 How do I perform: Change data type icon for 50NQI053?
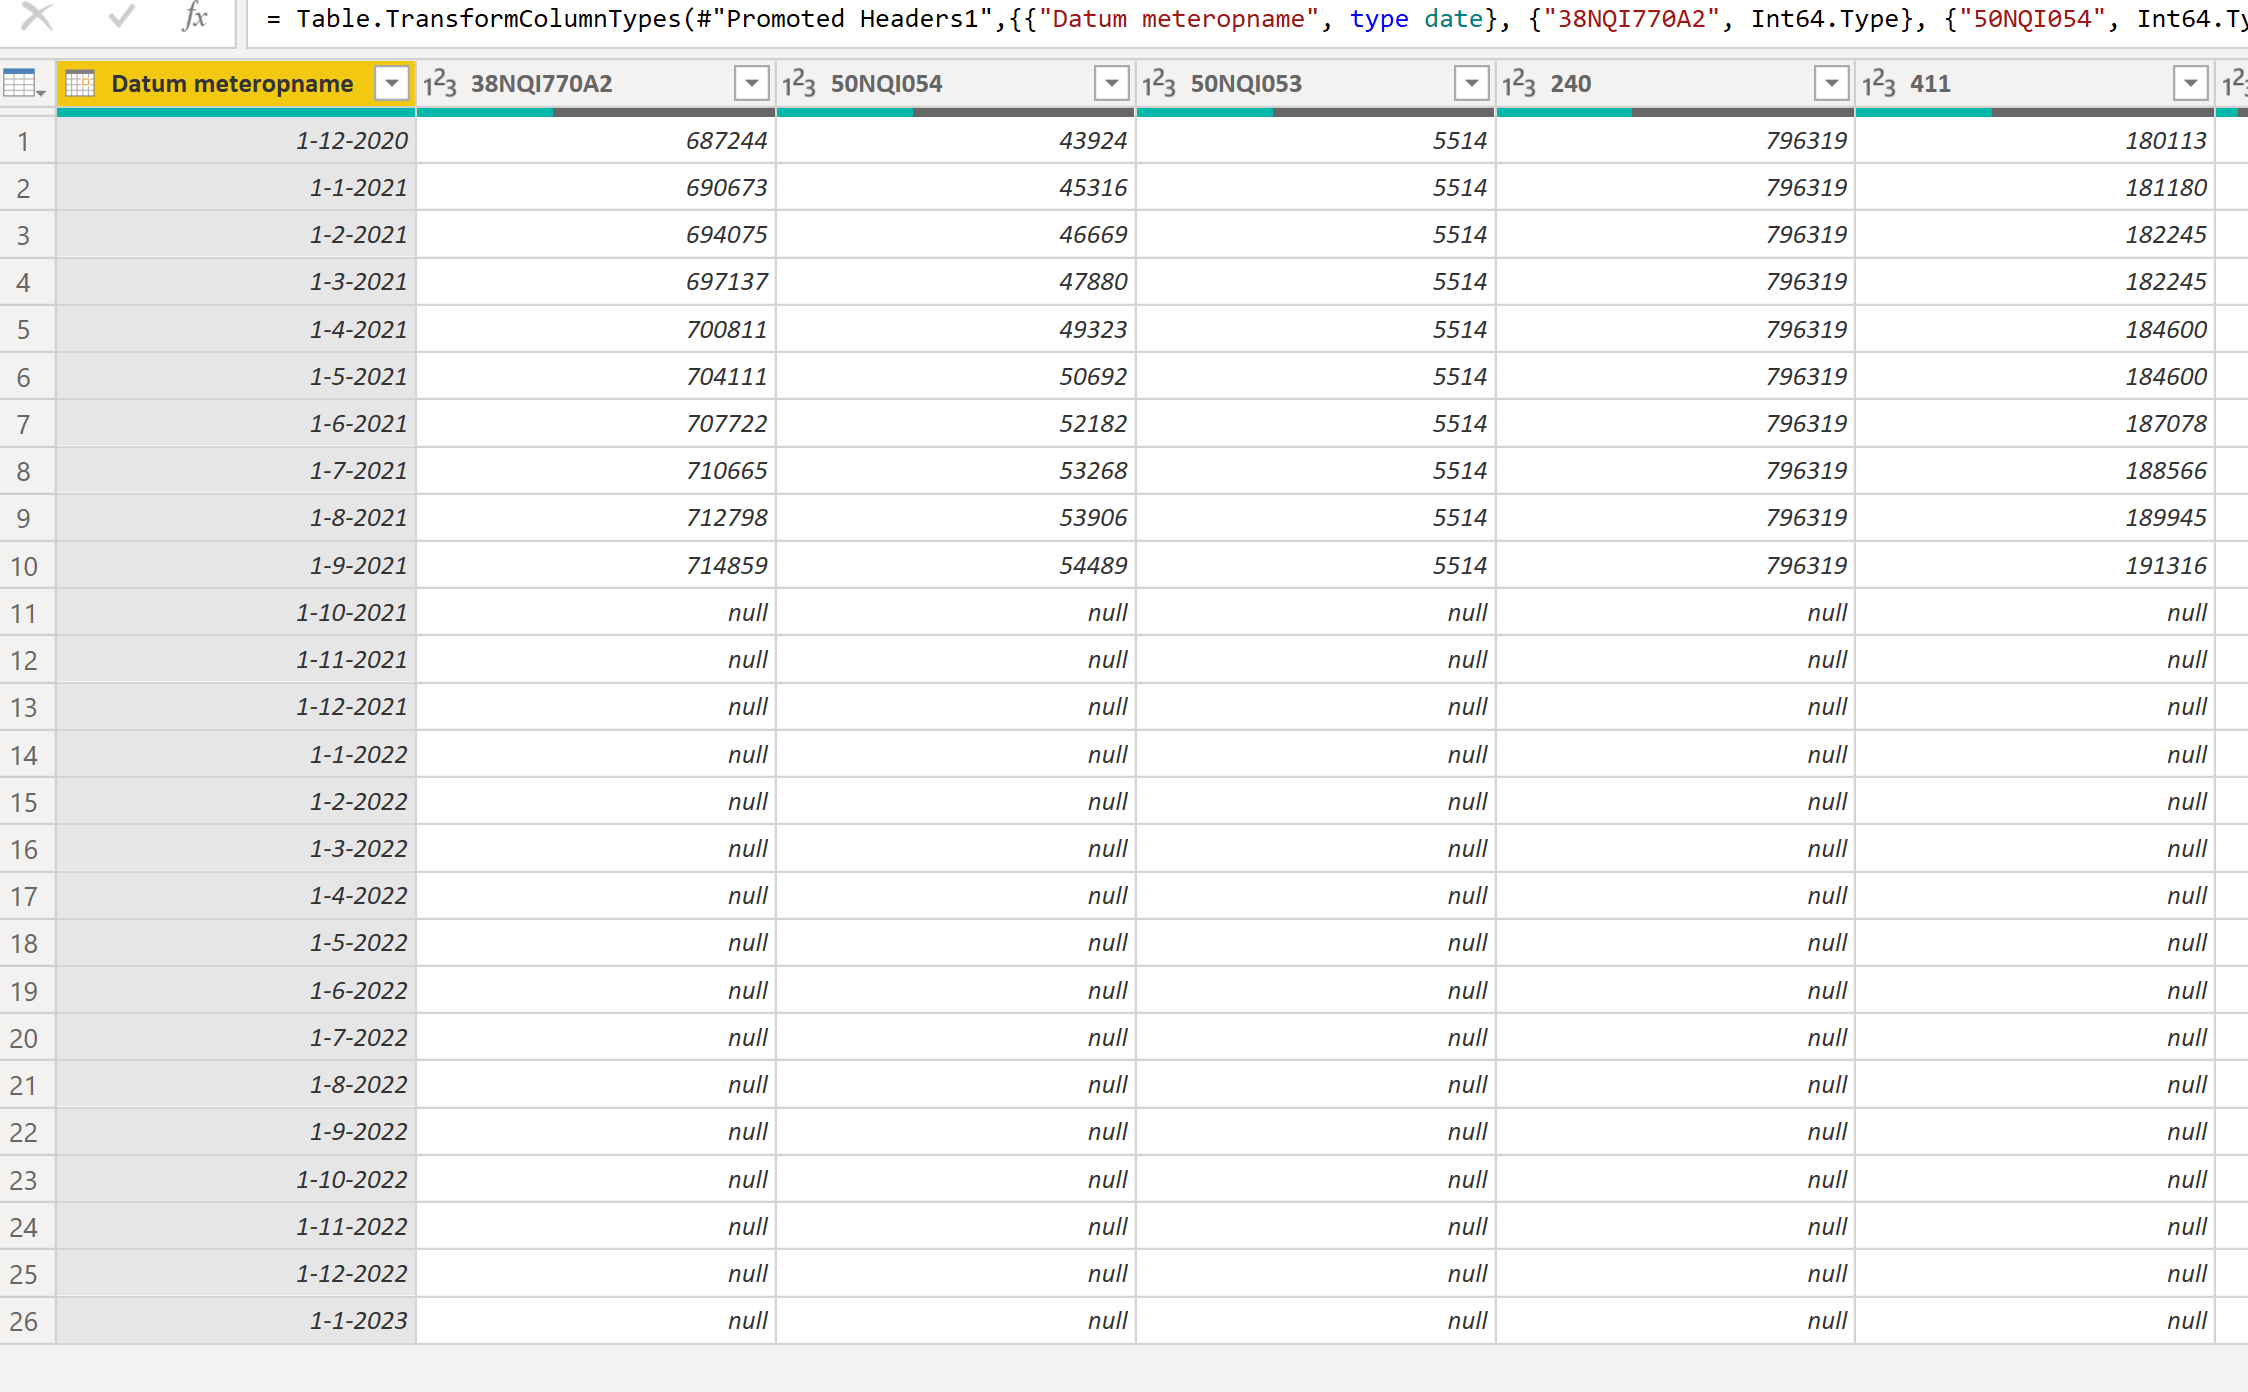coord(1159,84)
